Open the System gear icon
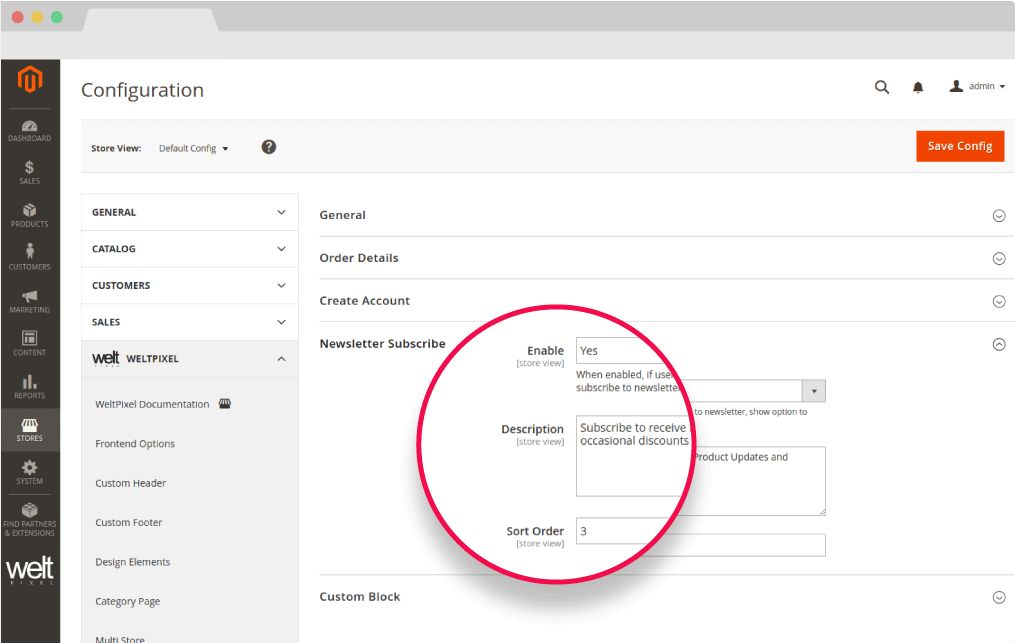The width and height of the screenshot is (1015, 643). [29, 472]
